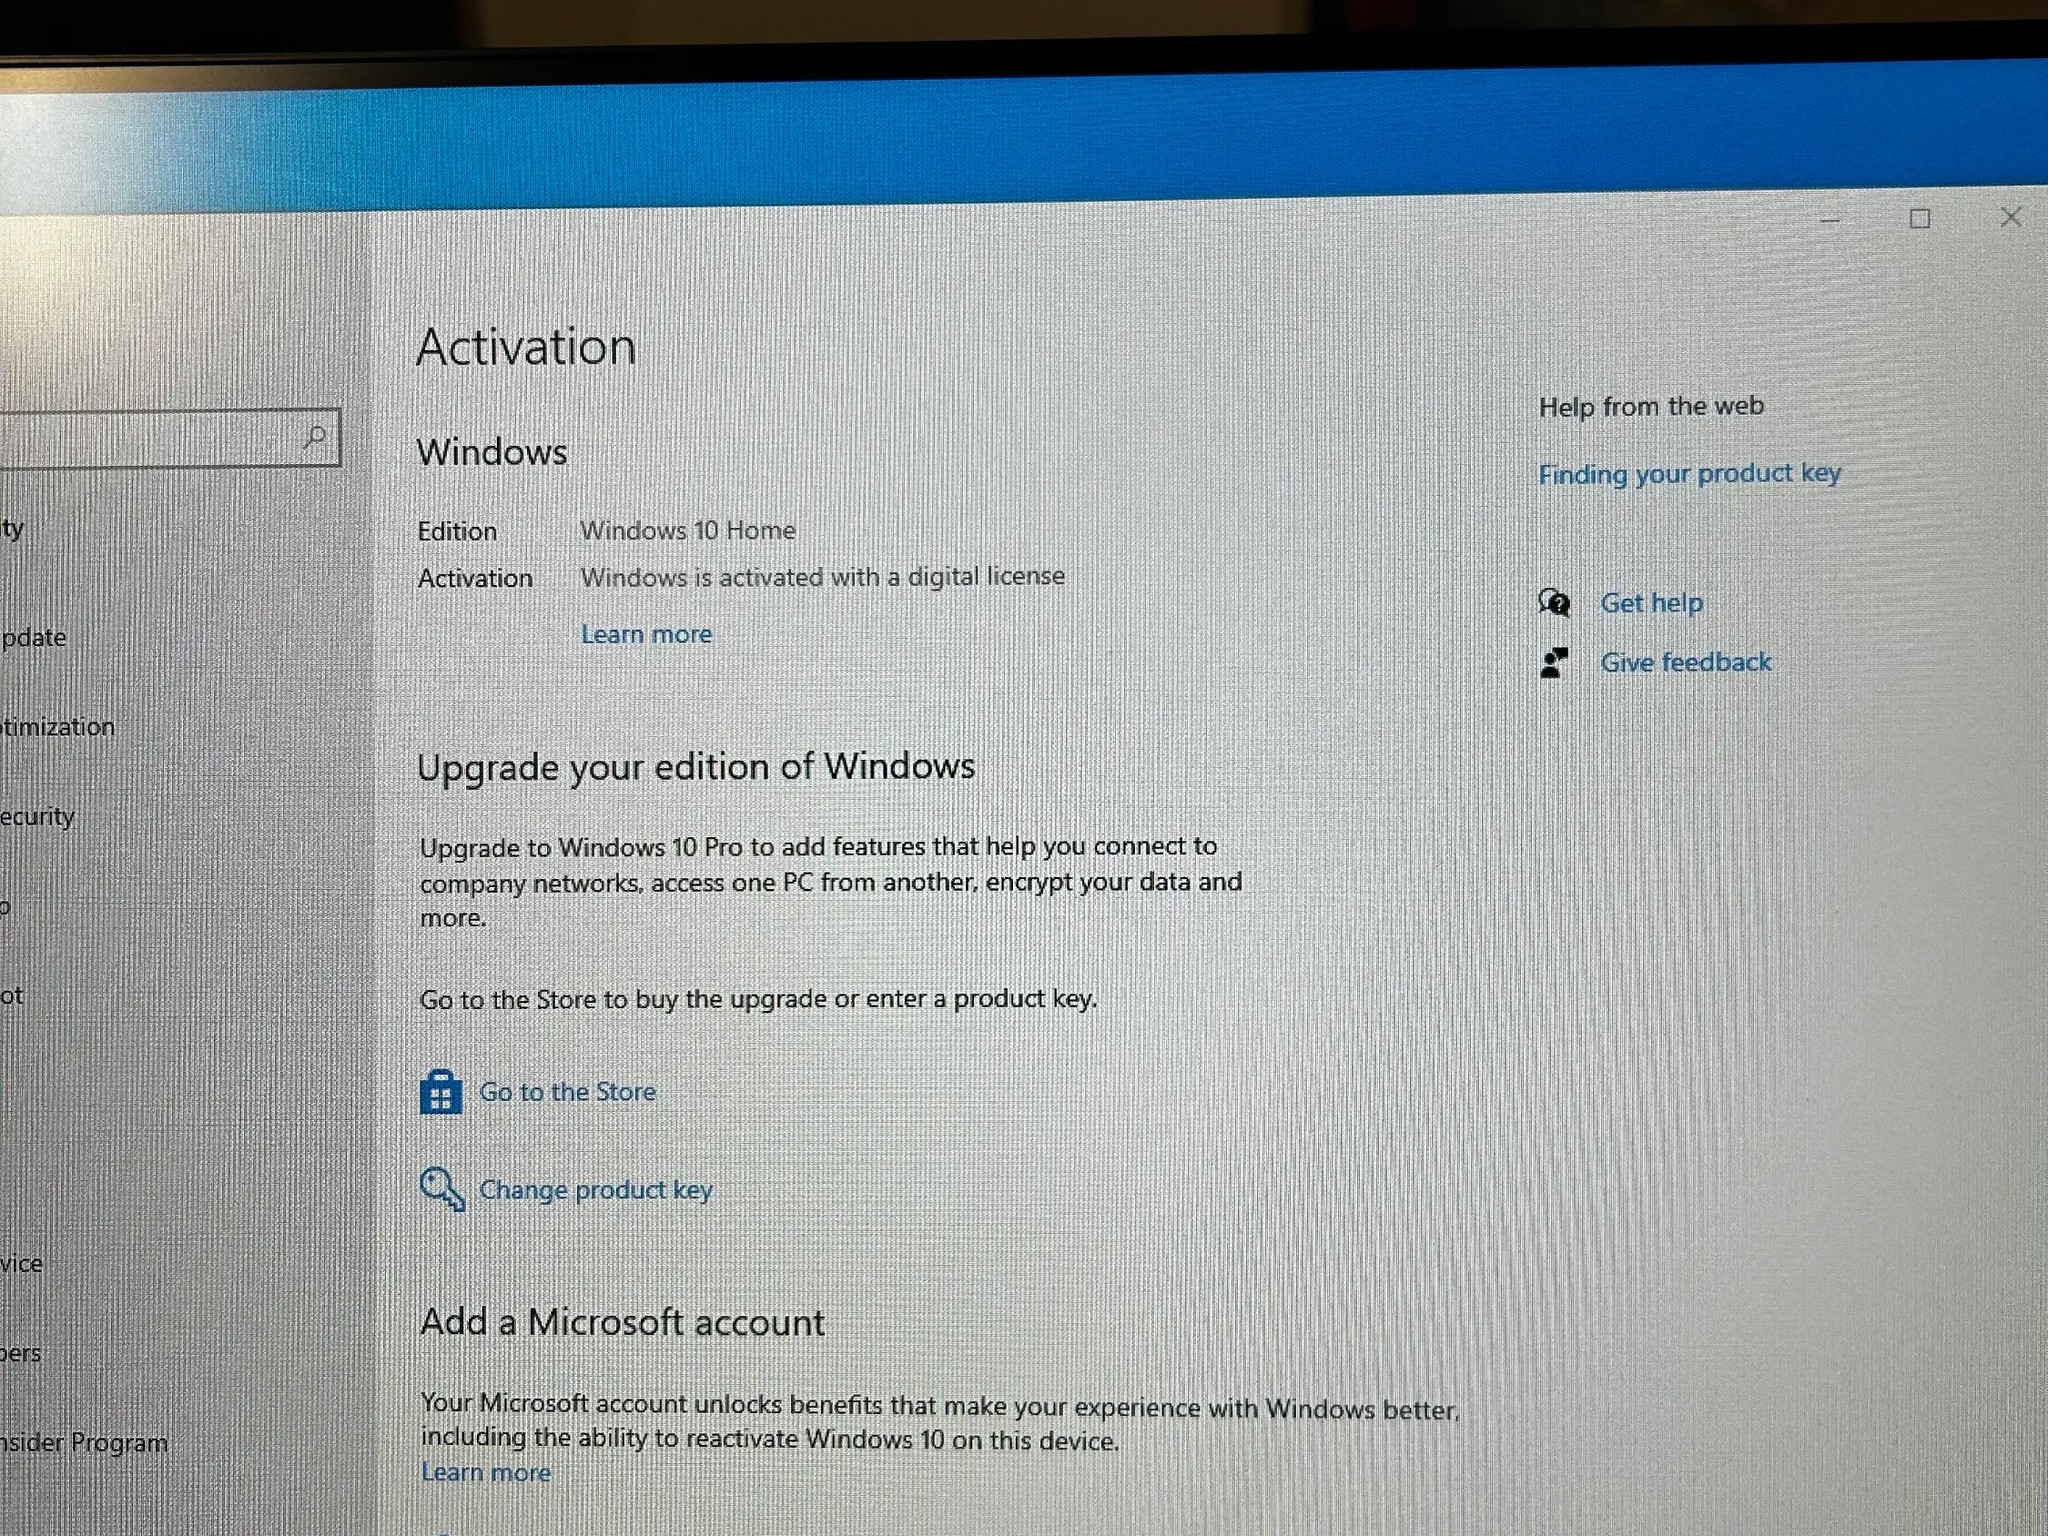The height and width of the screenshot is (1536, 2048).
Task: Click the 'Windows 10 Home' edition text
Action: (688, 530)
